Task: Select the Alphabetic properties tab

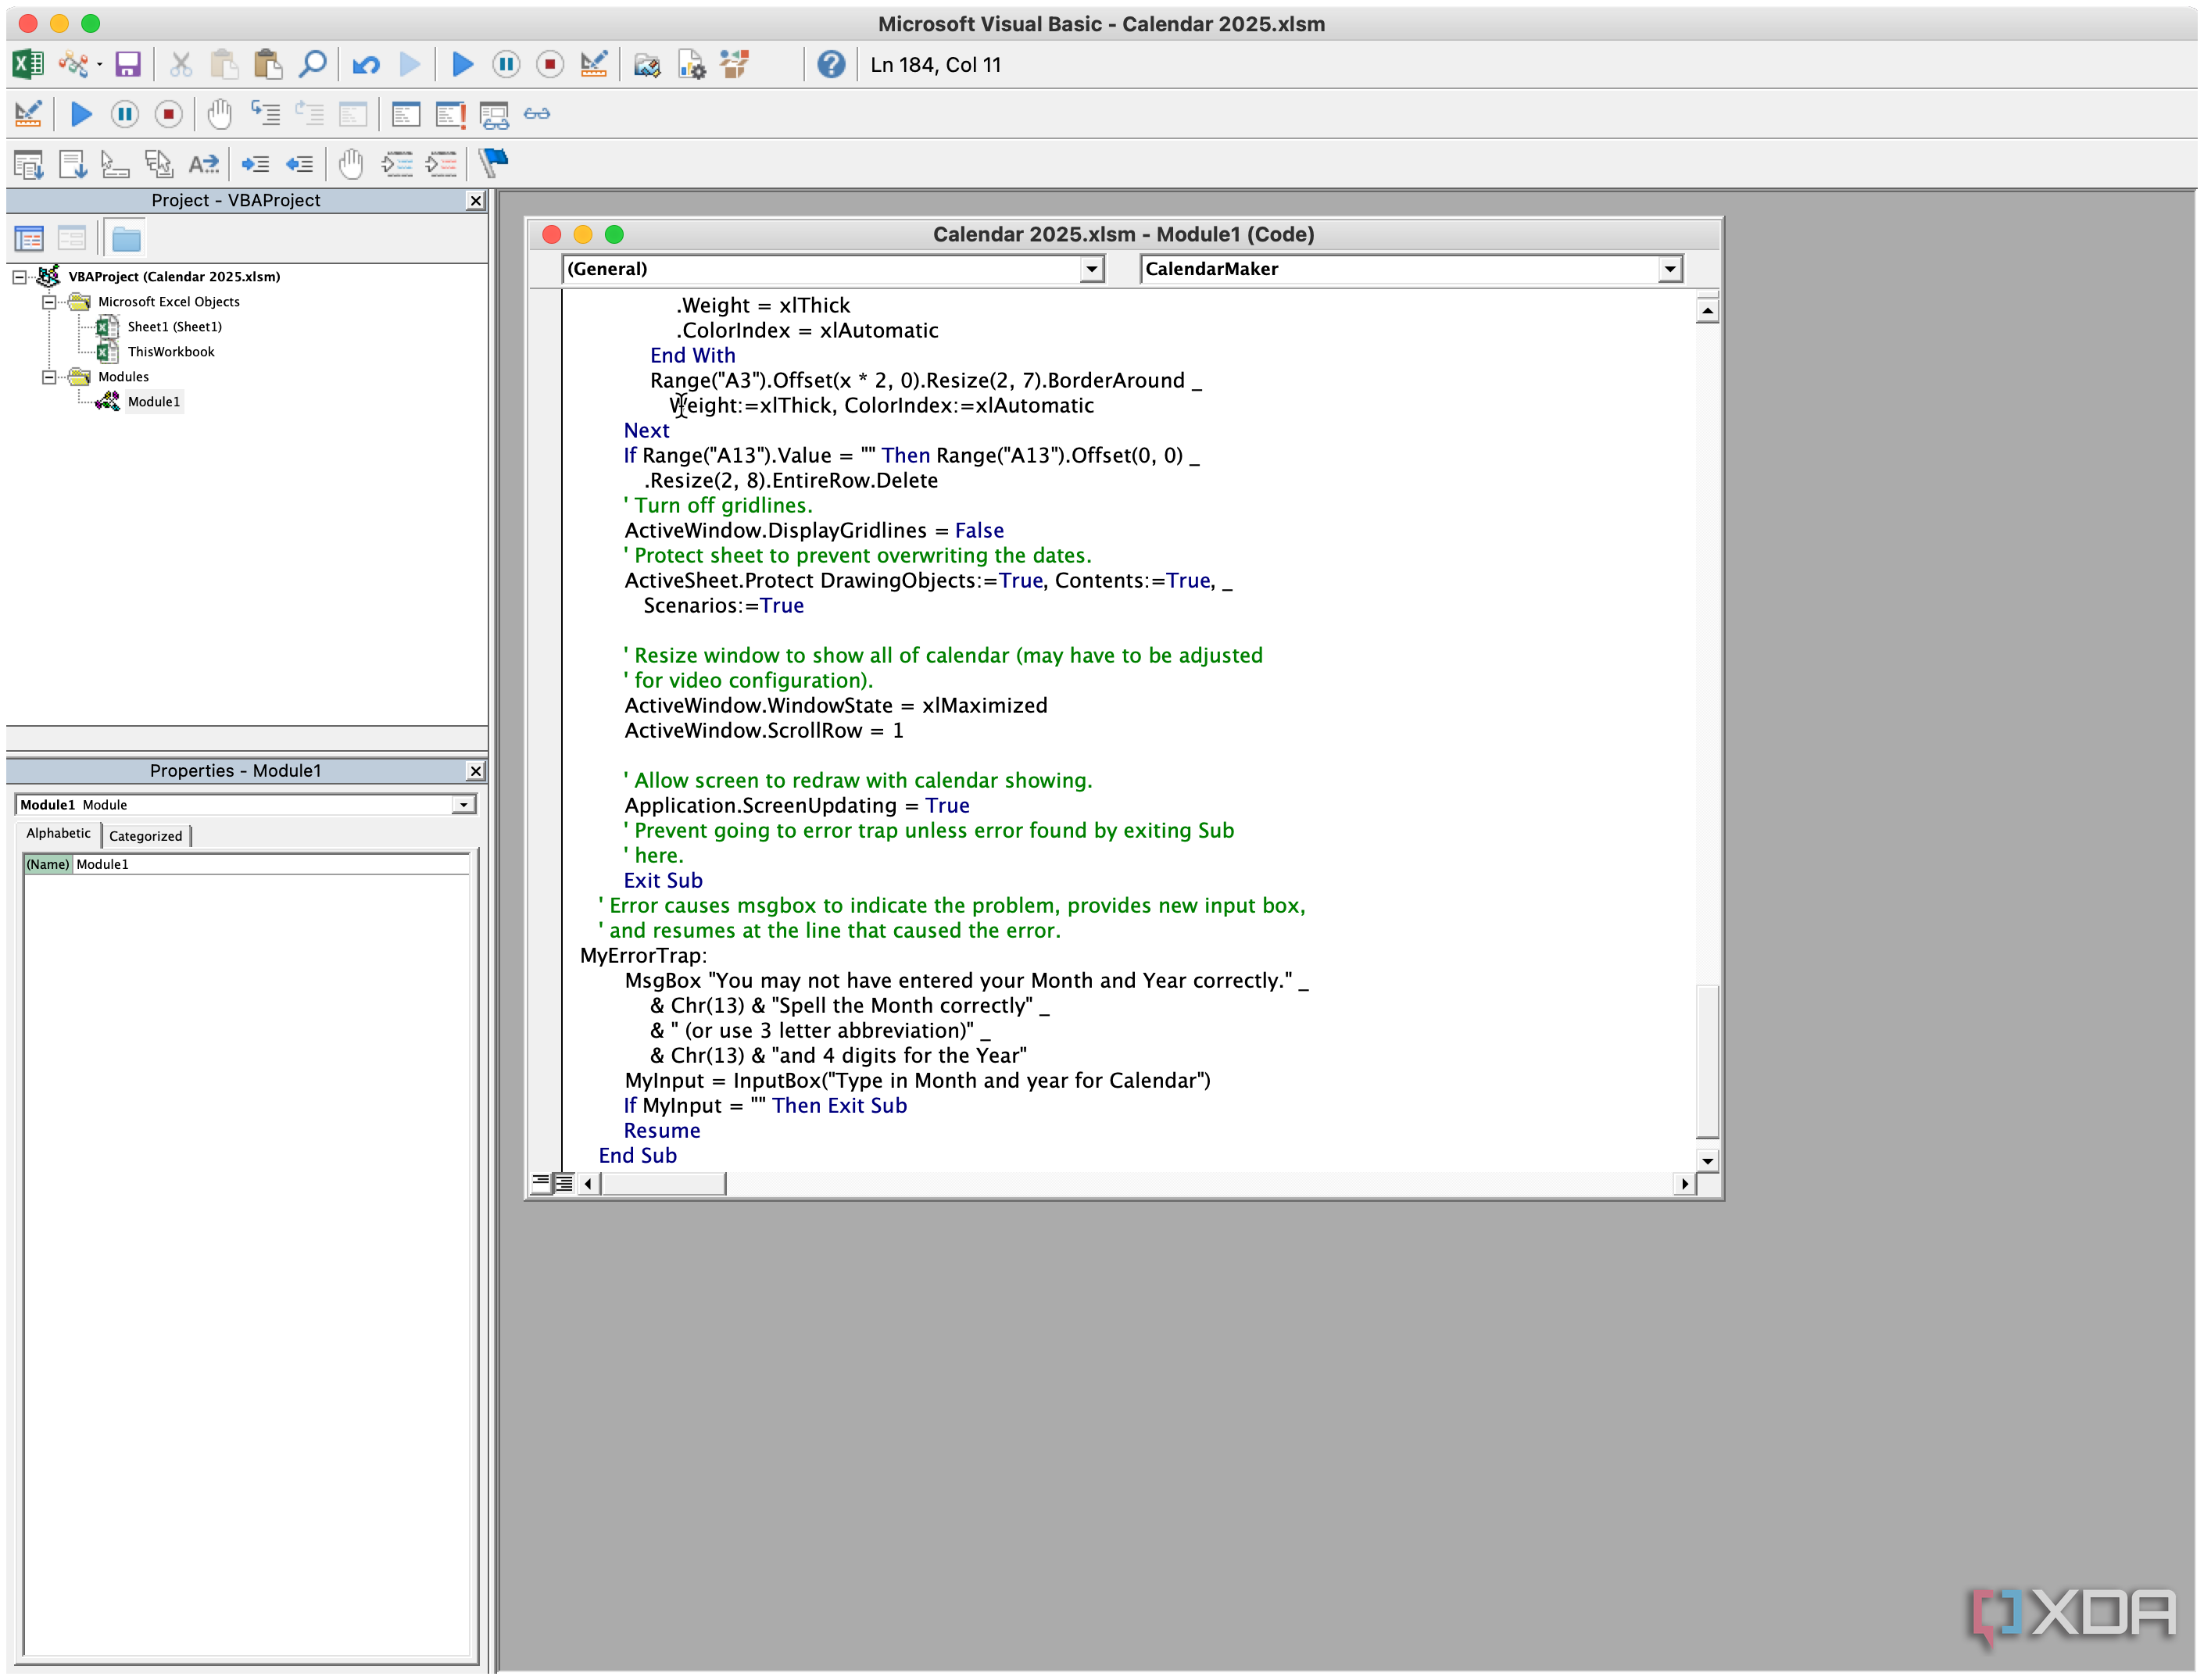Action: (58, 834)
